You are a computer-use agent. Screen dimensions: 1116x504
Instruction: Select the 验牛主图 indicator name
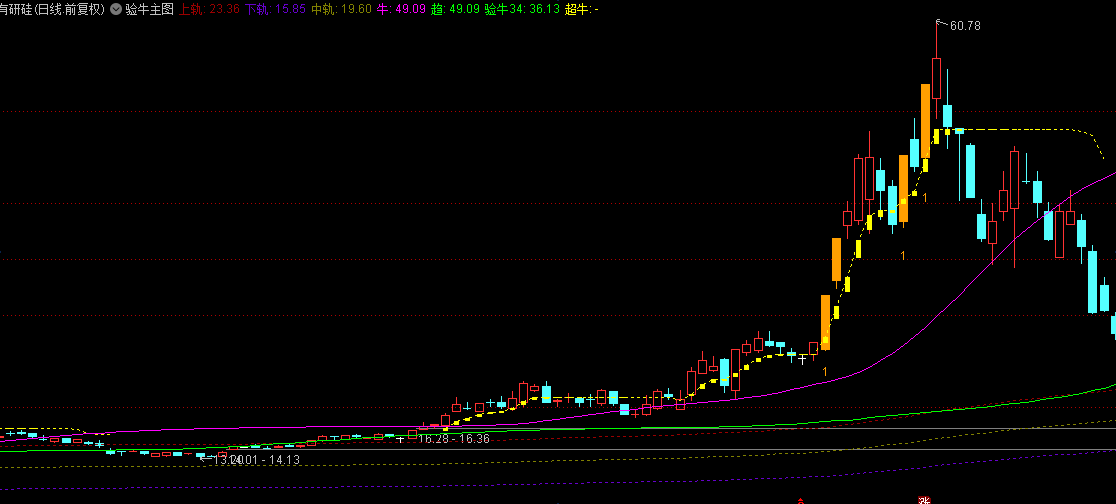(x=149, y=9)
